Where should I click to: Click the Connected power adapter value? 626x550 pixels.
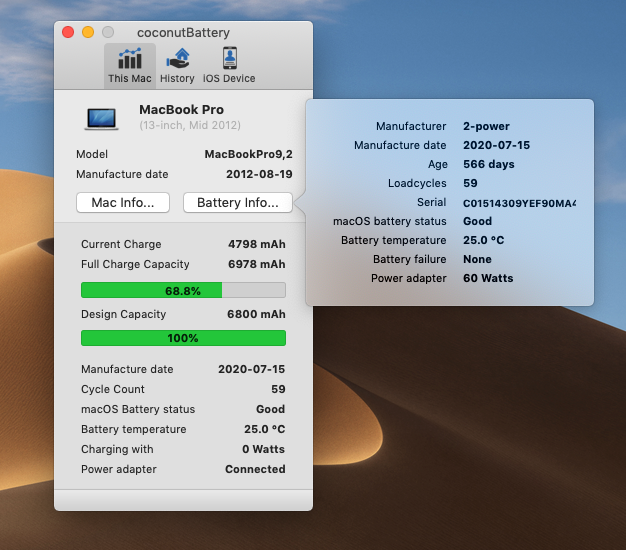pos(255,469)
